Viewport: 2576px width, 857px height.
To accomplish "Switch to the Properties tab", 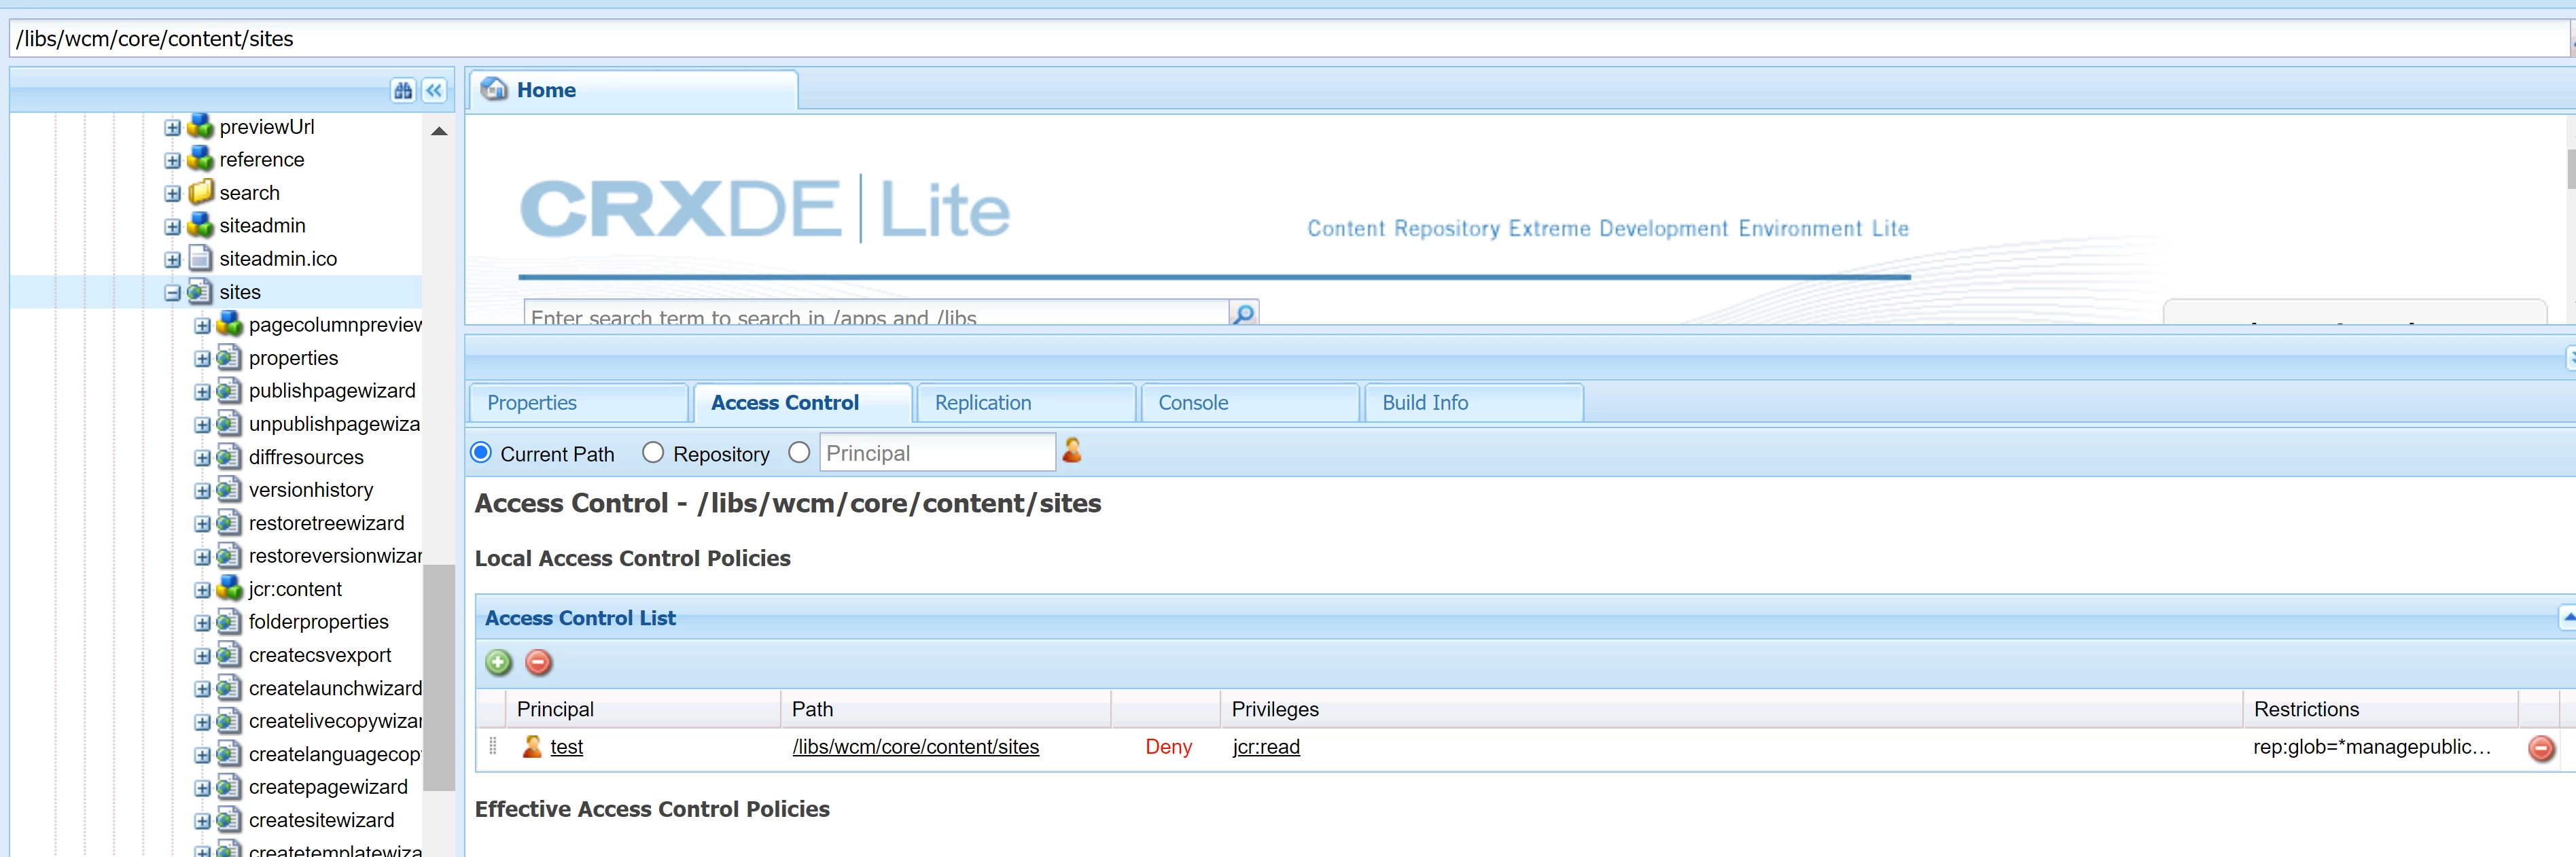I will 532,403.
